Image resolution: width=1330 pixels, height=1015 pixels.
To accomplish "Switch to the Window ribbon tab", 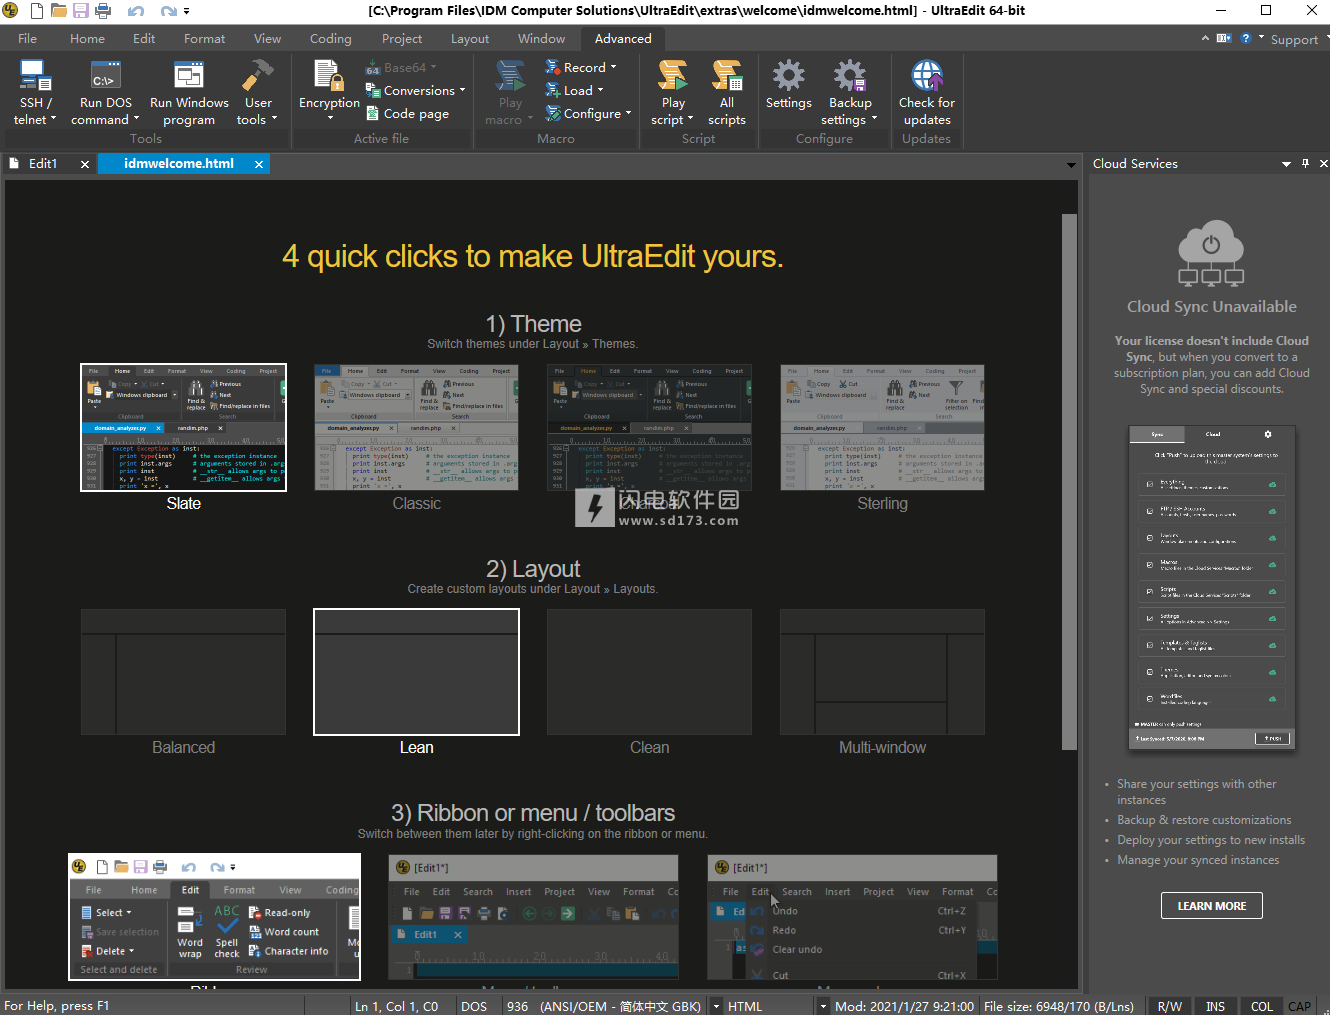I will click(542, 39).
